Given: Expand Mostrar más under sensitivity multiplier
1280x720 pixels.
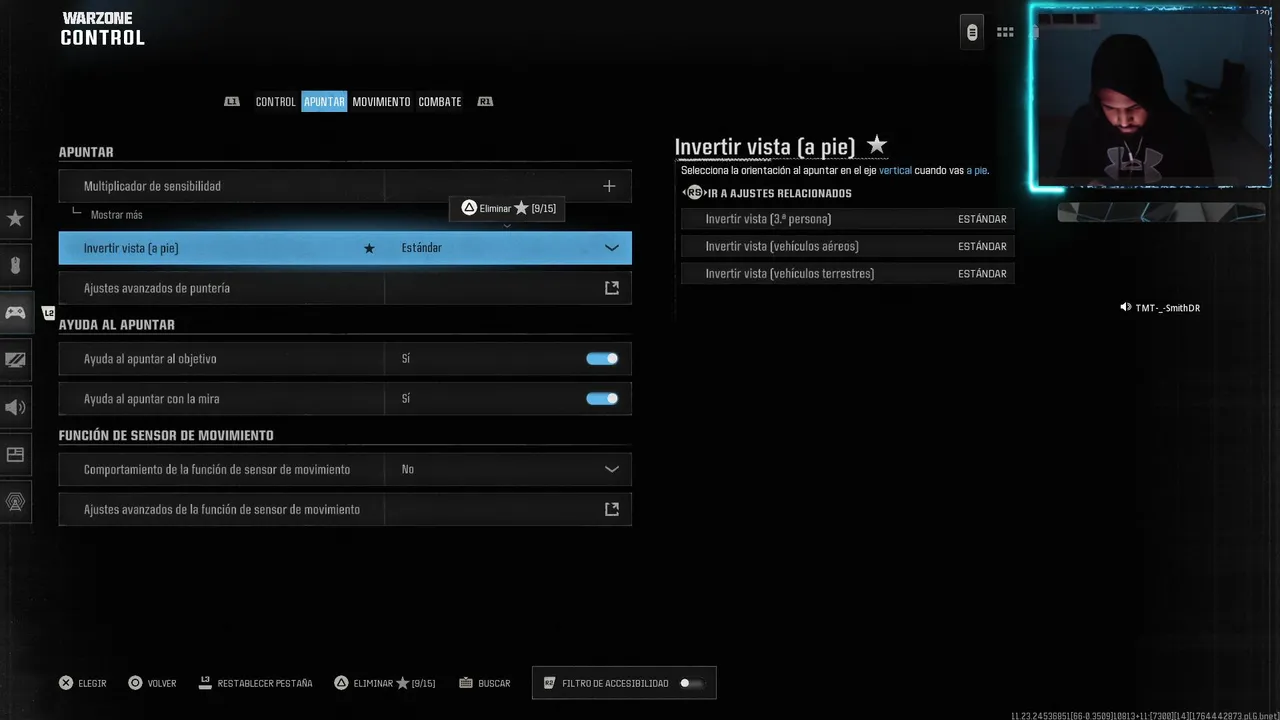Looking at the screenshot, I should [x=116, y=215].
